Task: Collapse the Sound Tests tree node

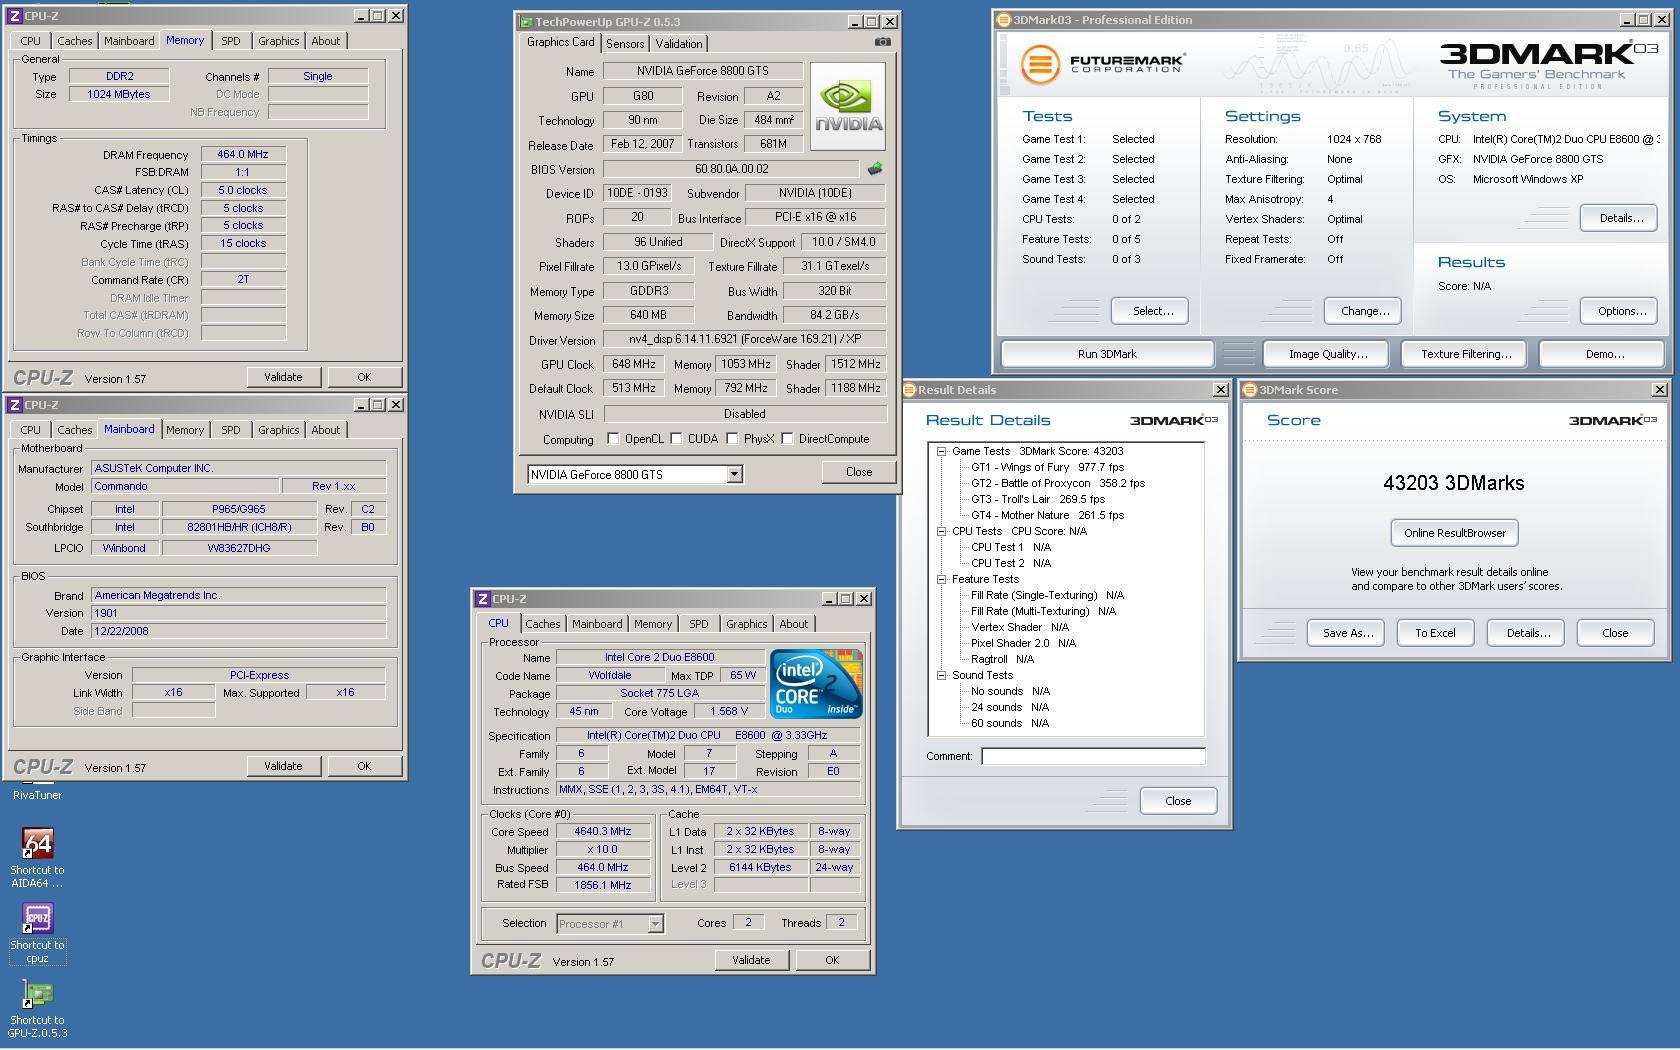Action: pyautogui.click(x=941, y=675)
